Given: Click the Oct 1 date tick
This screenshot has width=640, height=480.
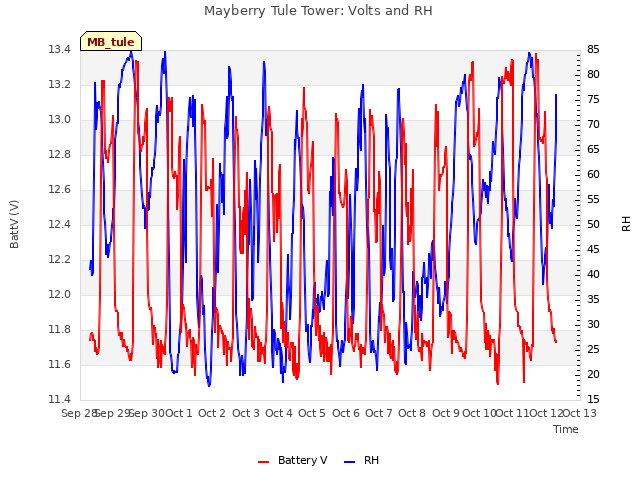Looking at the screenshot, I should (x=179, y=413).
